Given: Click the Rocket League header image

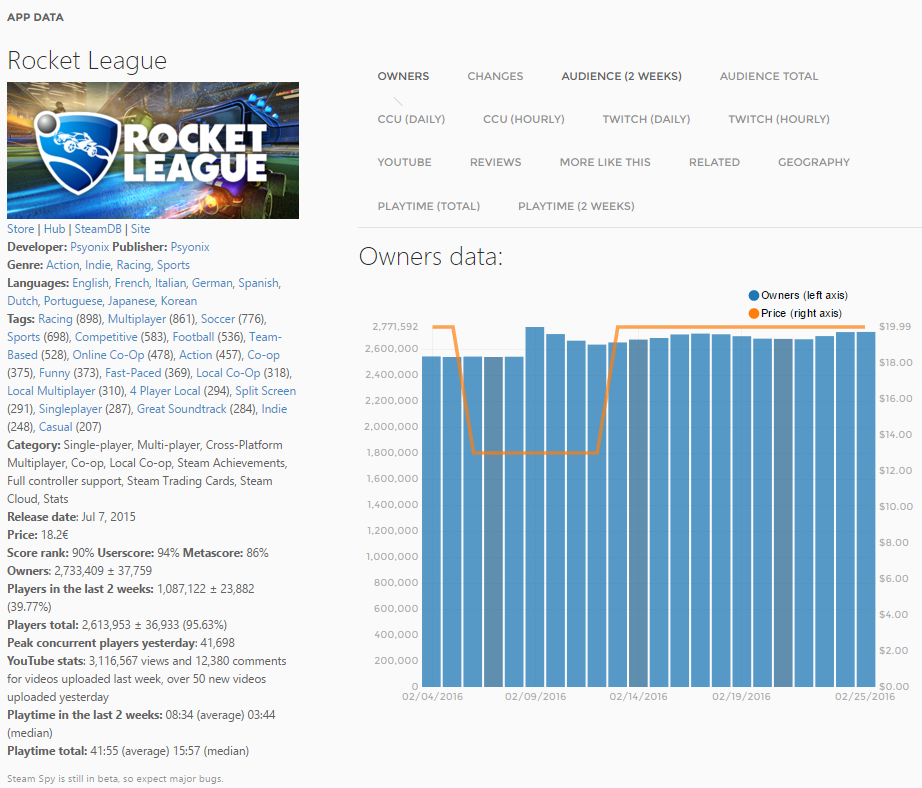Looking at the screenshot, I should [x=153, y=151].
